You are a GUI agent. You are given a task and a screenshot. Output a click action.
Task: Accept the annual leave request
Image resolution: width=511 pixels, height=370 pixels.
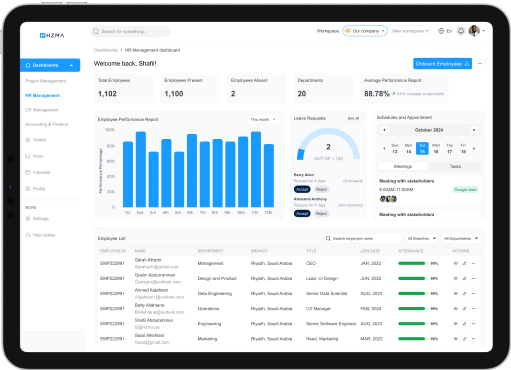pos(302,214)
